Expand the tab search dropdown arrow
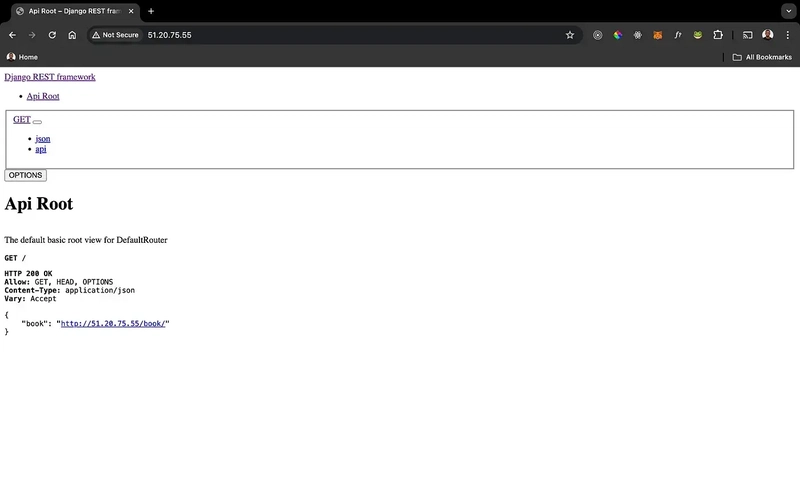Screen dimensions: 800x500 coord(789,11)
